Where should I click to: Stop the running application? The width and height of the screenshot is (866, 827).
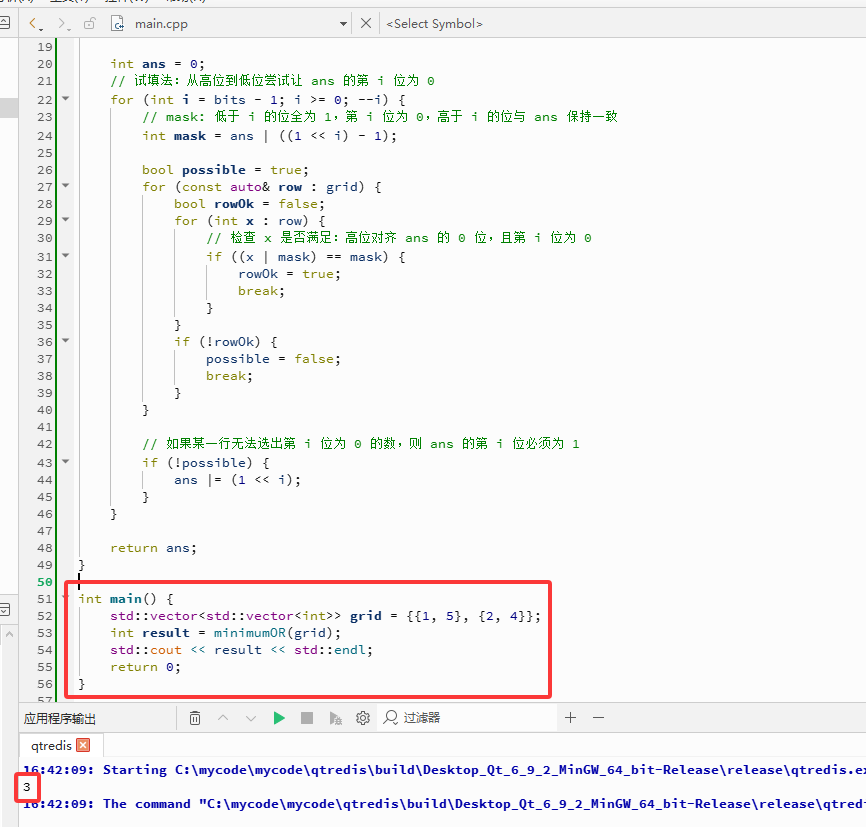point(307,718)
